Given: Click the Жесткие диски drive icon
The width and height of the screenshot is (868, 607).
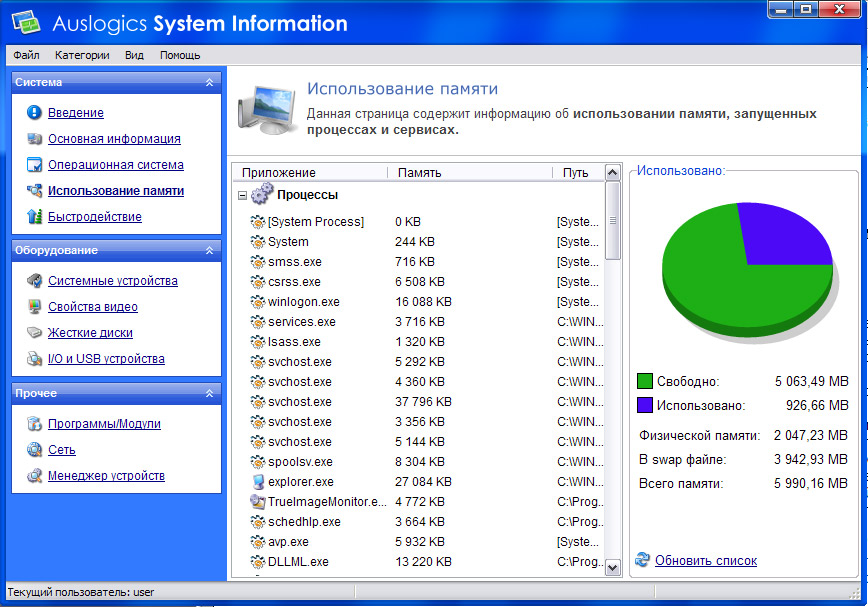Looking at the screenshot, I should pos(34,333).
